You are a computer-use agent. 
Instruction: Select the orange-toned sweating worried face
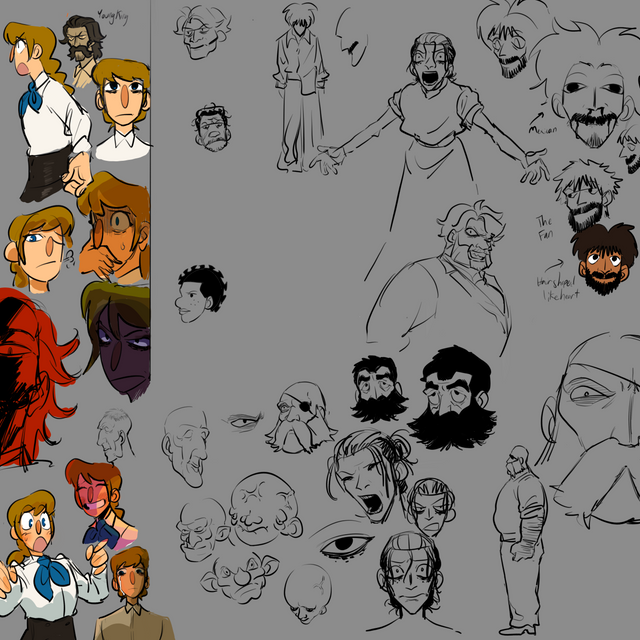click(115, 227)
